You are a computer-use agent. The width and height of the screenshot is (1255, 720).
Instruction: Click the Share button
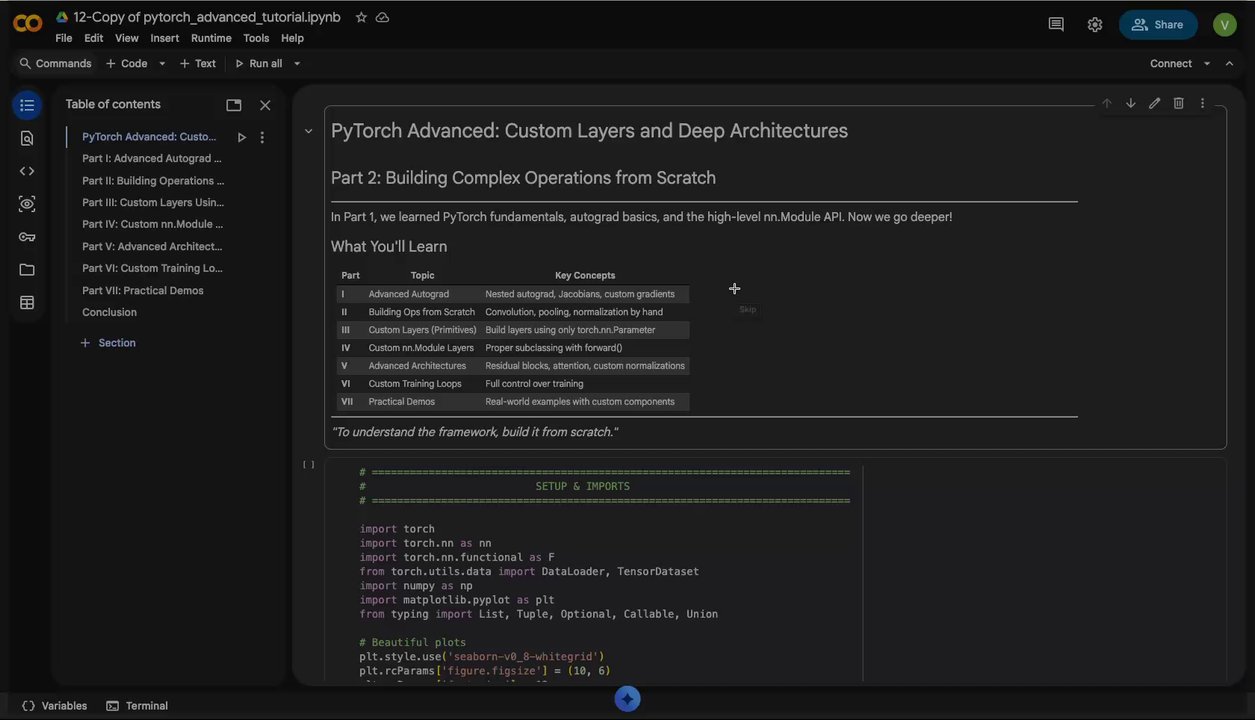click(1158, 25)
